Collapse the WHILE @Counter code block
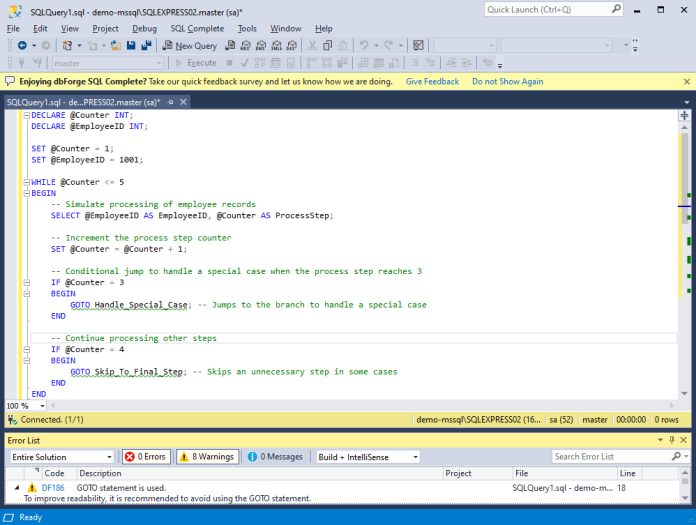Image resolution: width=696 pixels, height=525 pixels. 27,182
